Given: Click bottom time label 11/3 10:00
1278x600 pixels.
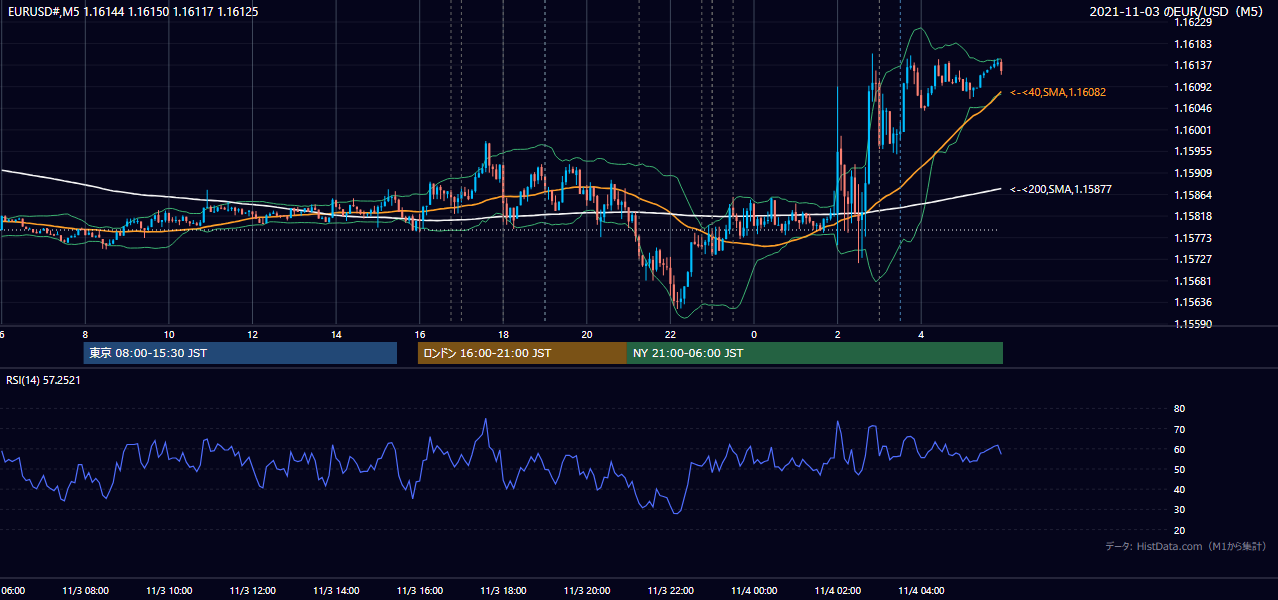Looking at the screenshot, I should pos(169,590).
